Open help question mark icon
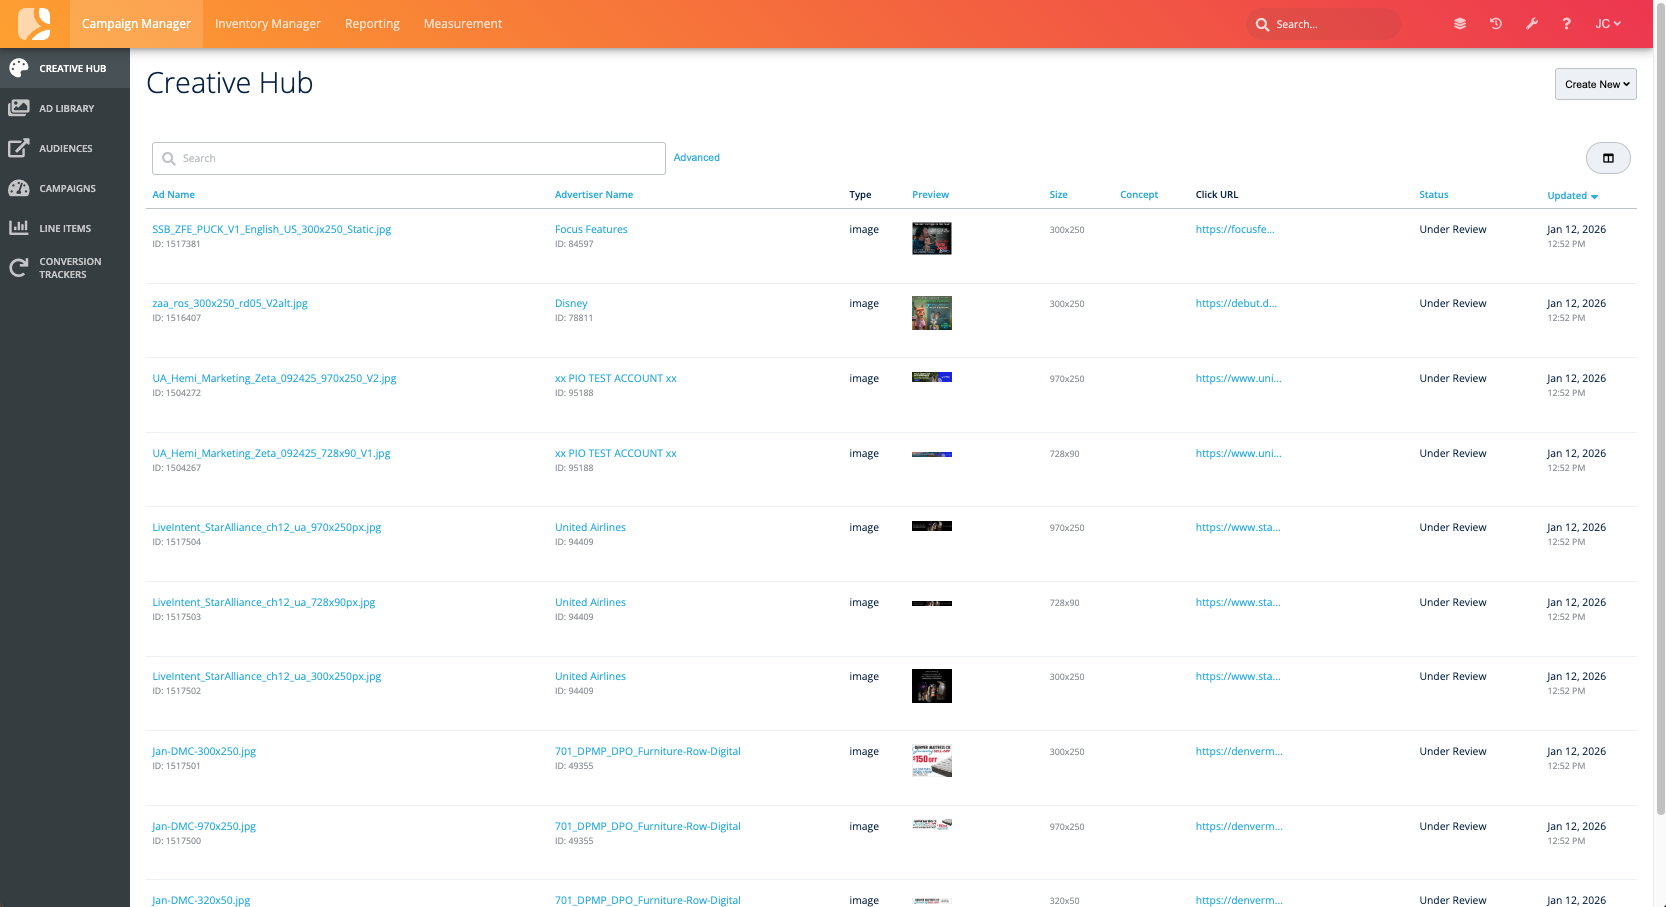Screen dimensions: 1666x907 (1566, 24)
